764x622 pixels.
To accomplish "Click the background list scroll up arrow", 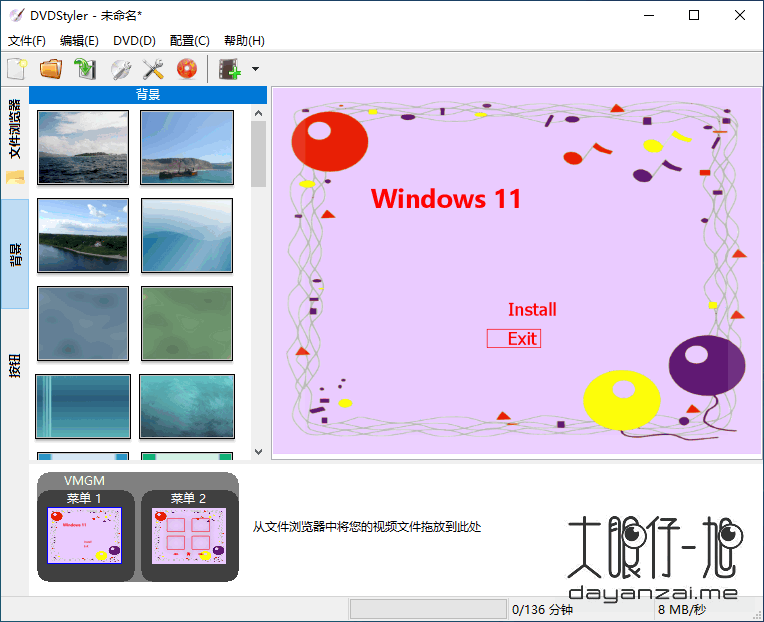I will pos(259,113).
